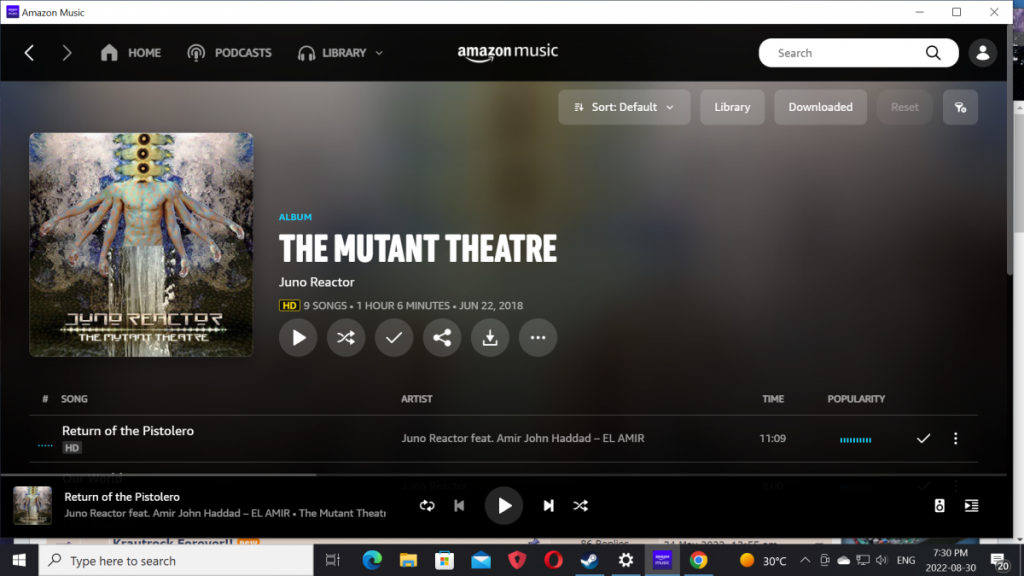Download the album
Screen dimensions: 1024x576
click(x=490, y=338)
